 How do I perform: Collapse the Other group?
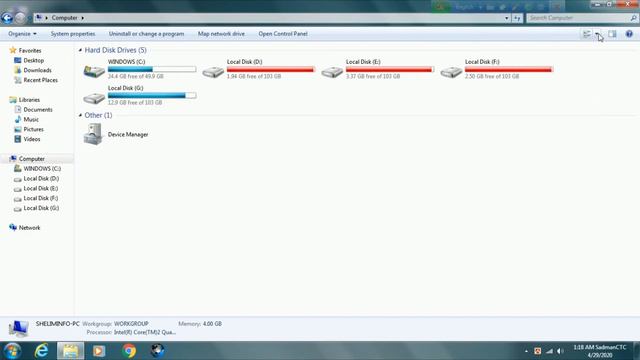pyautogui.click(x=80, y=116)
